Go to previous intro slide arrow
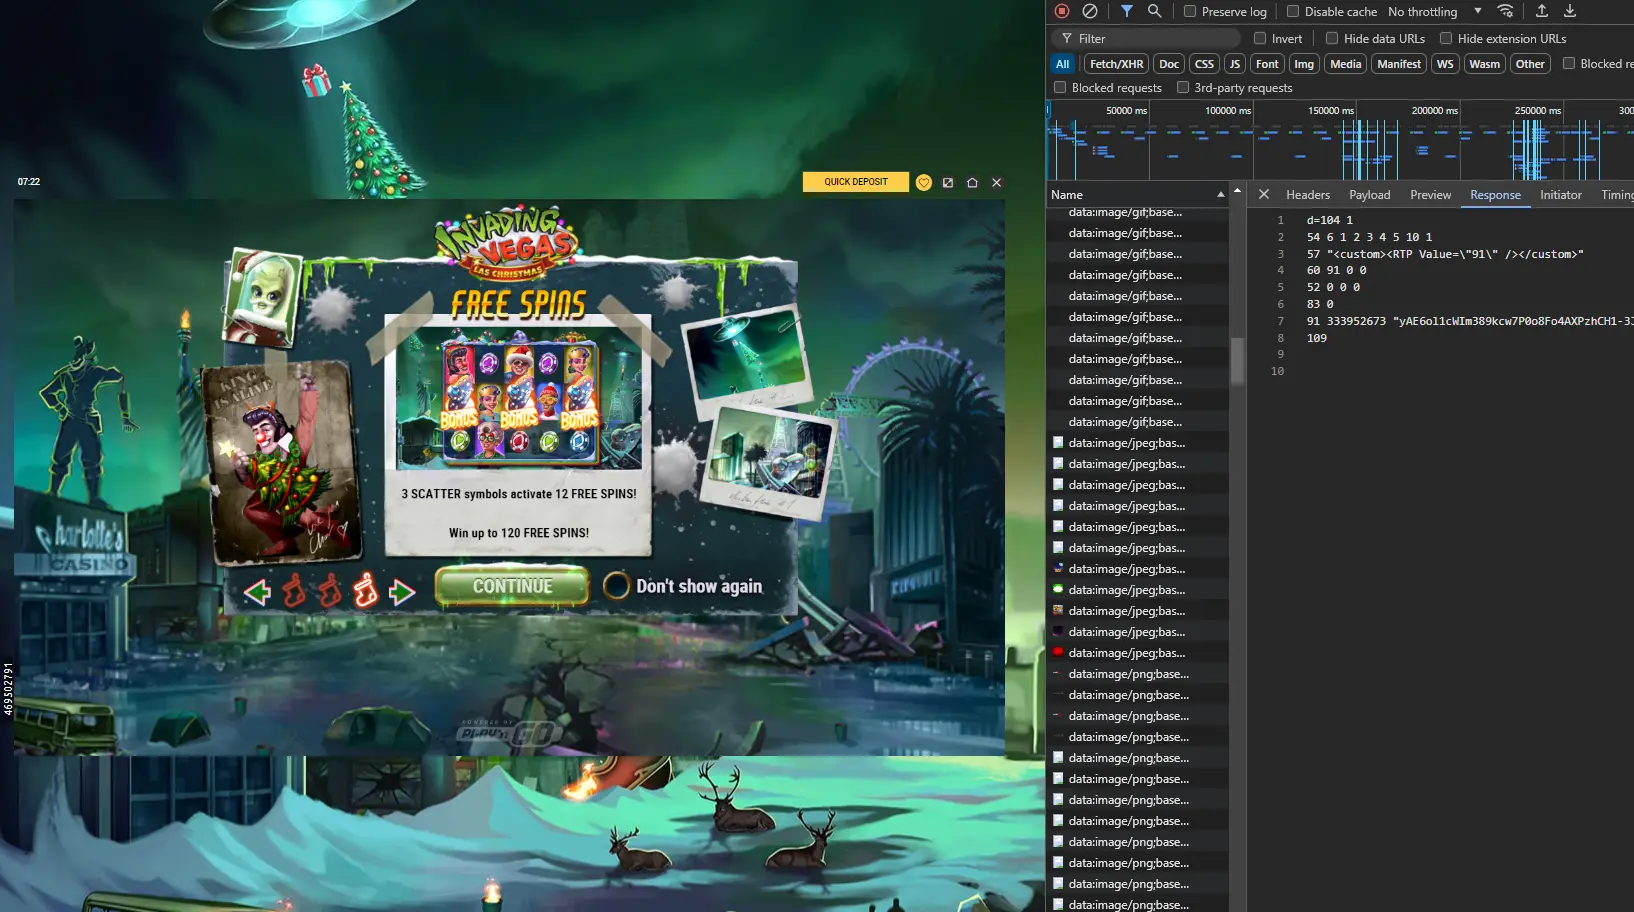Image resolution: width=1634 pixels, height=912 pixels. pos(257,592)
